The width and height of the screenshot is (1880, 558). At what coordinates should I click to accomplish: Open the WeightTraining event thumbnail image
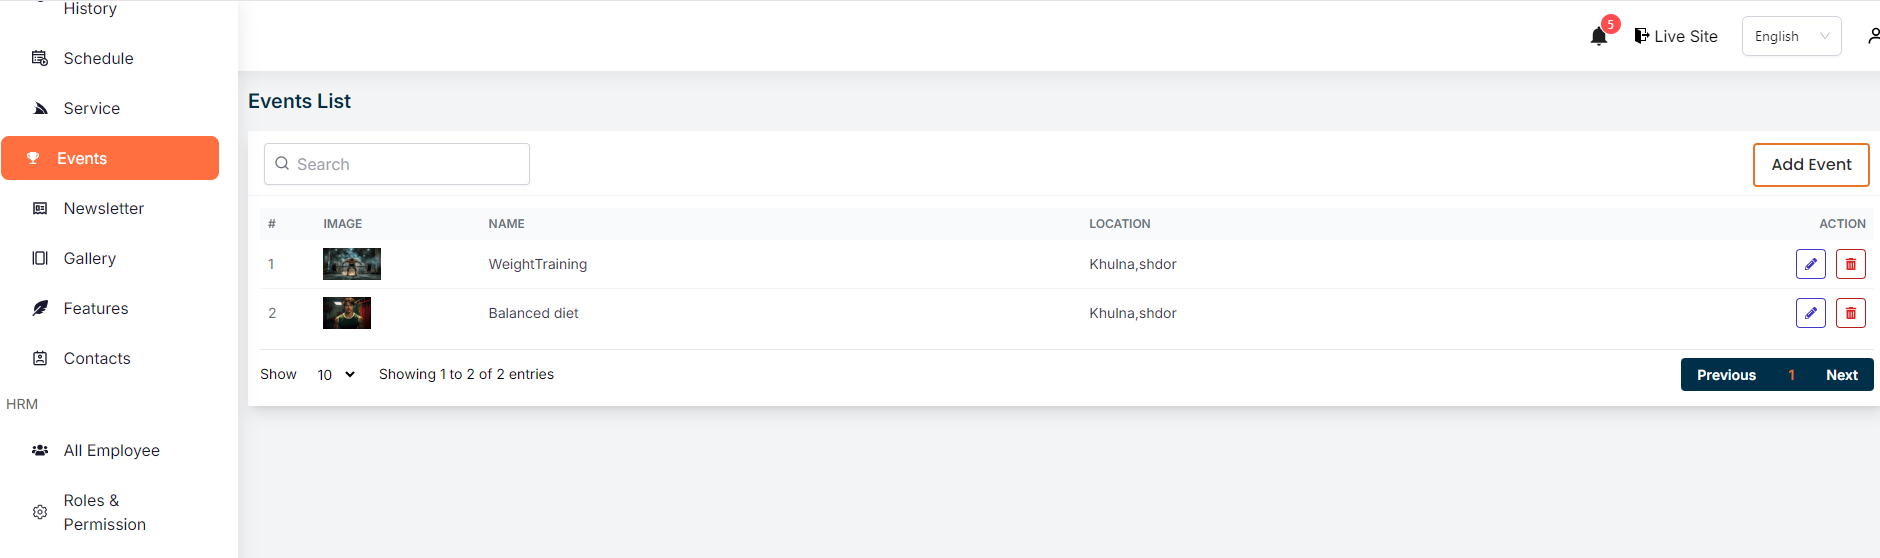pyautogui.click(x=351, y=264)
